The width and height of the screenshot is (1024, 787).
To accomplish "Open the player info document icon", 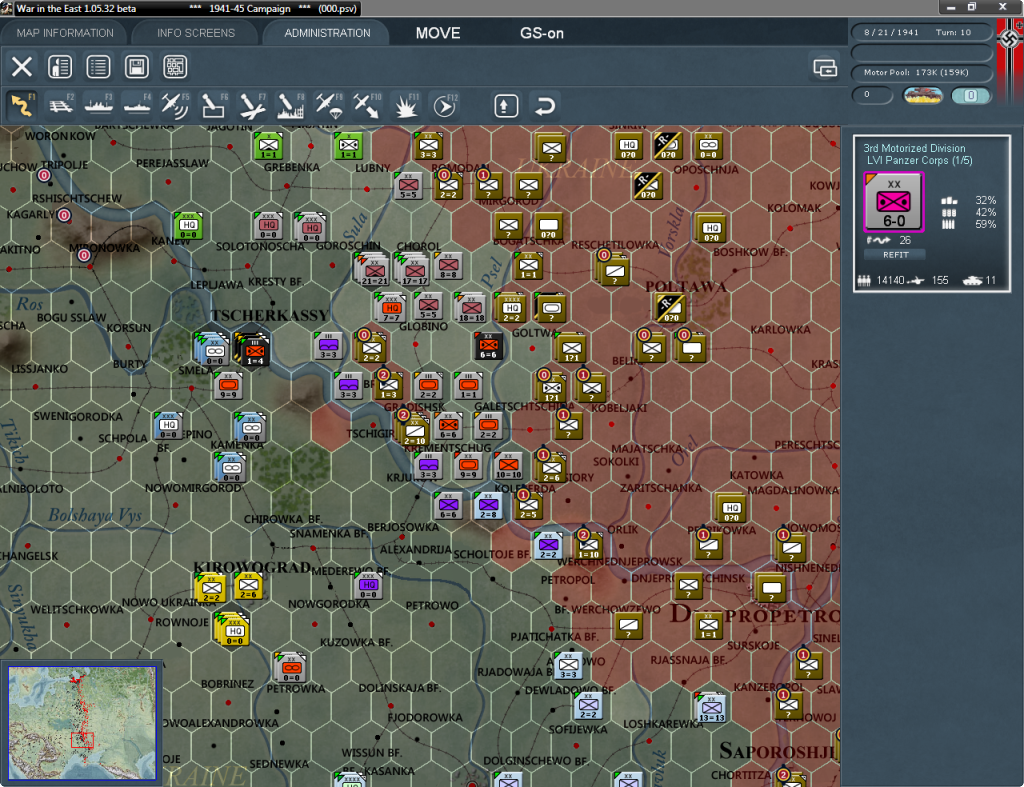I will (x=60, y=67).
